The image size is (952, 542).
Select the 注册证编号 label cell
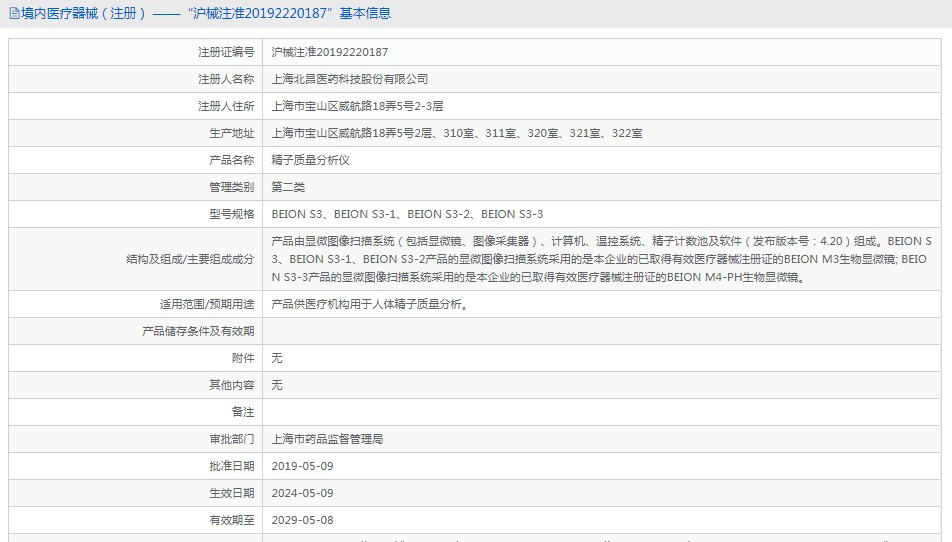click(x=135, y=52)
